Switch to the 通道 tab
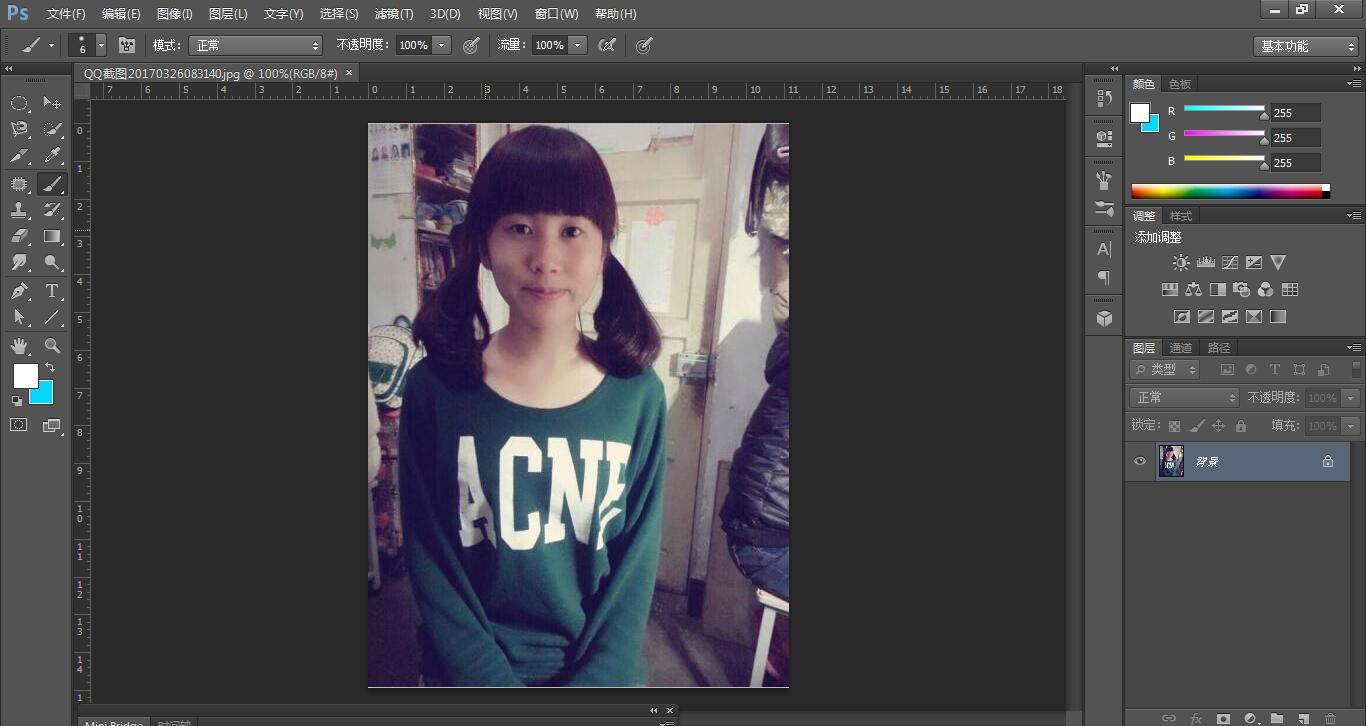The image size is (1366, 726). tap(1181, 348)
